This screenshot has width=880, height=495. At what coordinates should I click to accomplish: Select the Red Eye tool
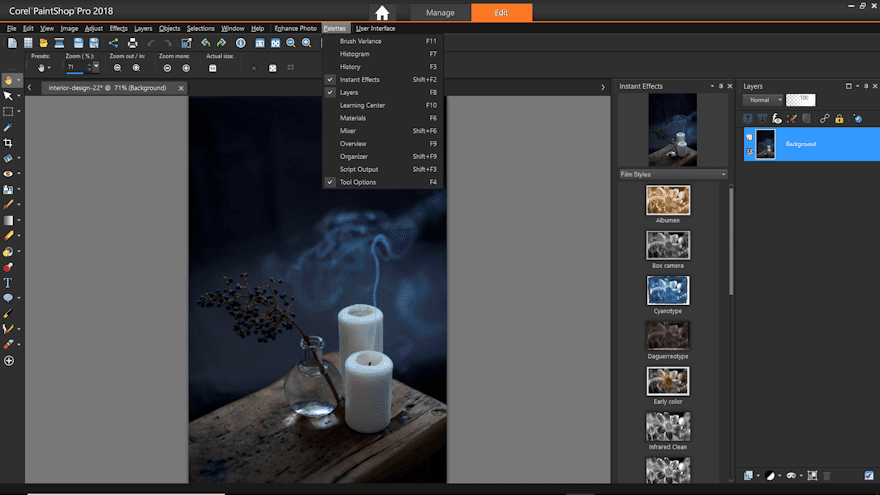[8, 173]
